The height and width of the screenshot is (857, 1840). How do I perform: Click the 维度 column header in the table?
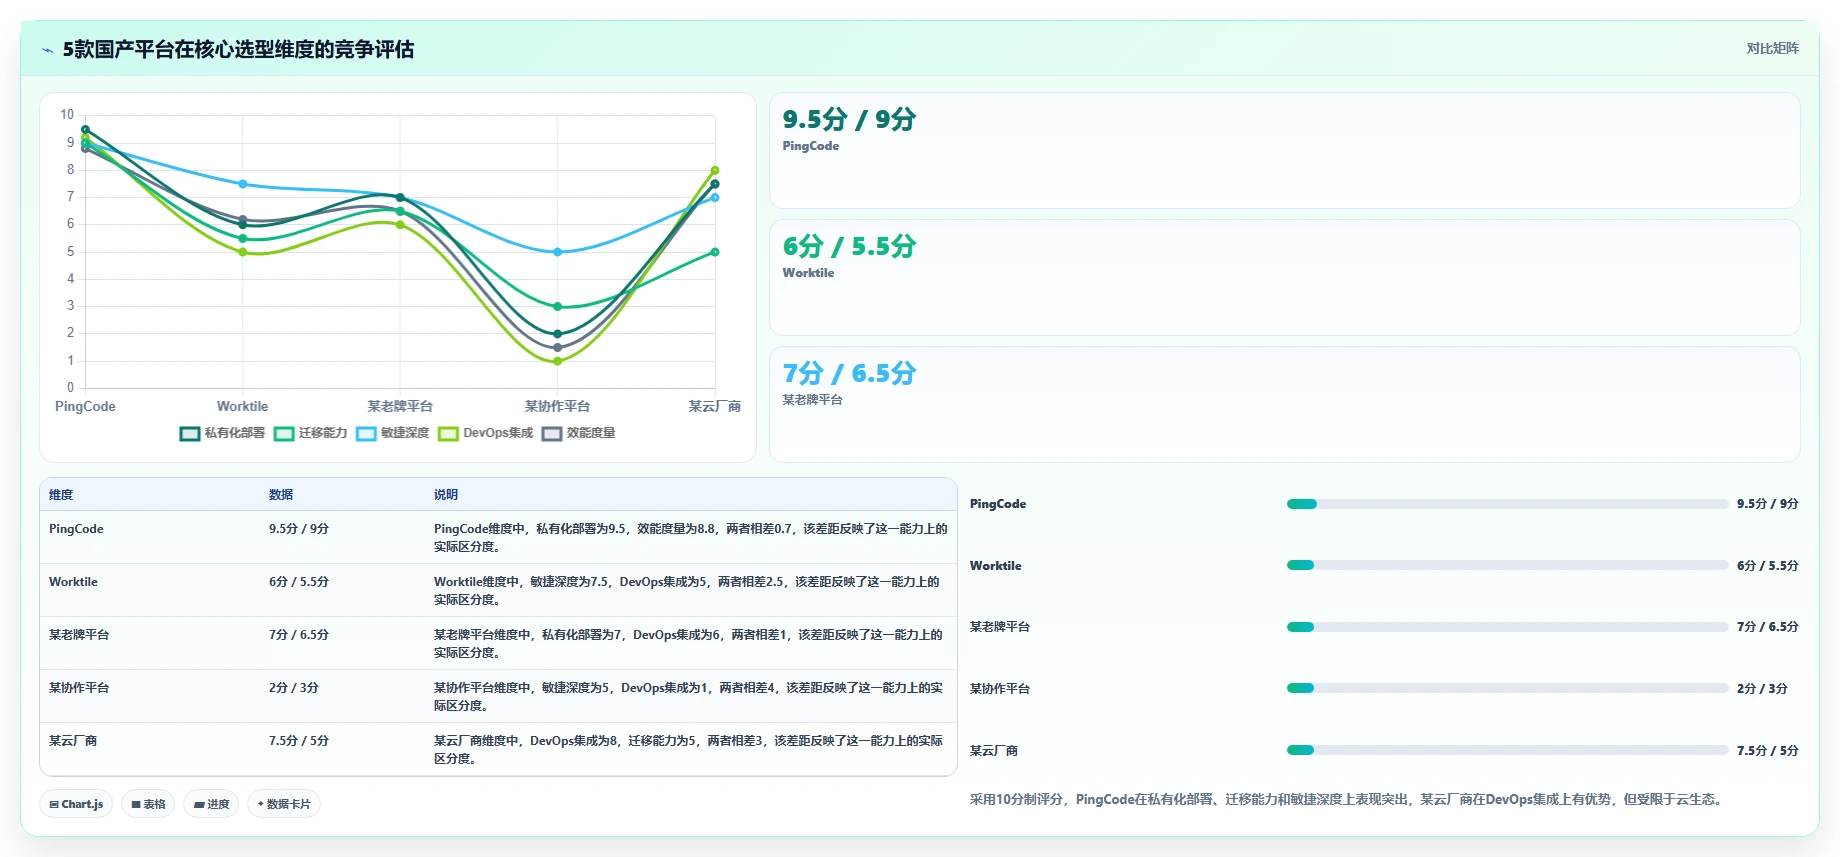61,495
